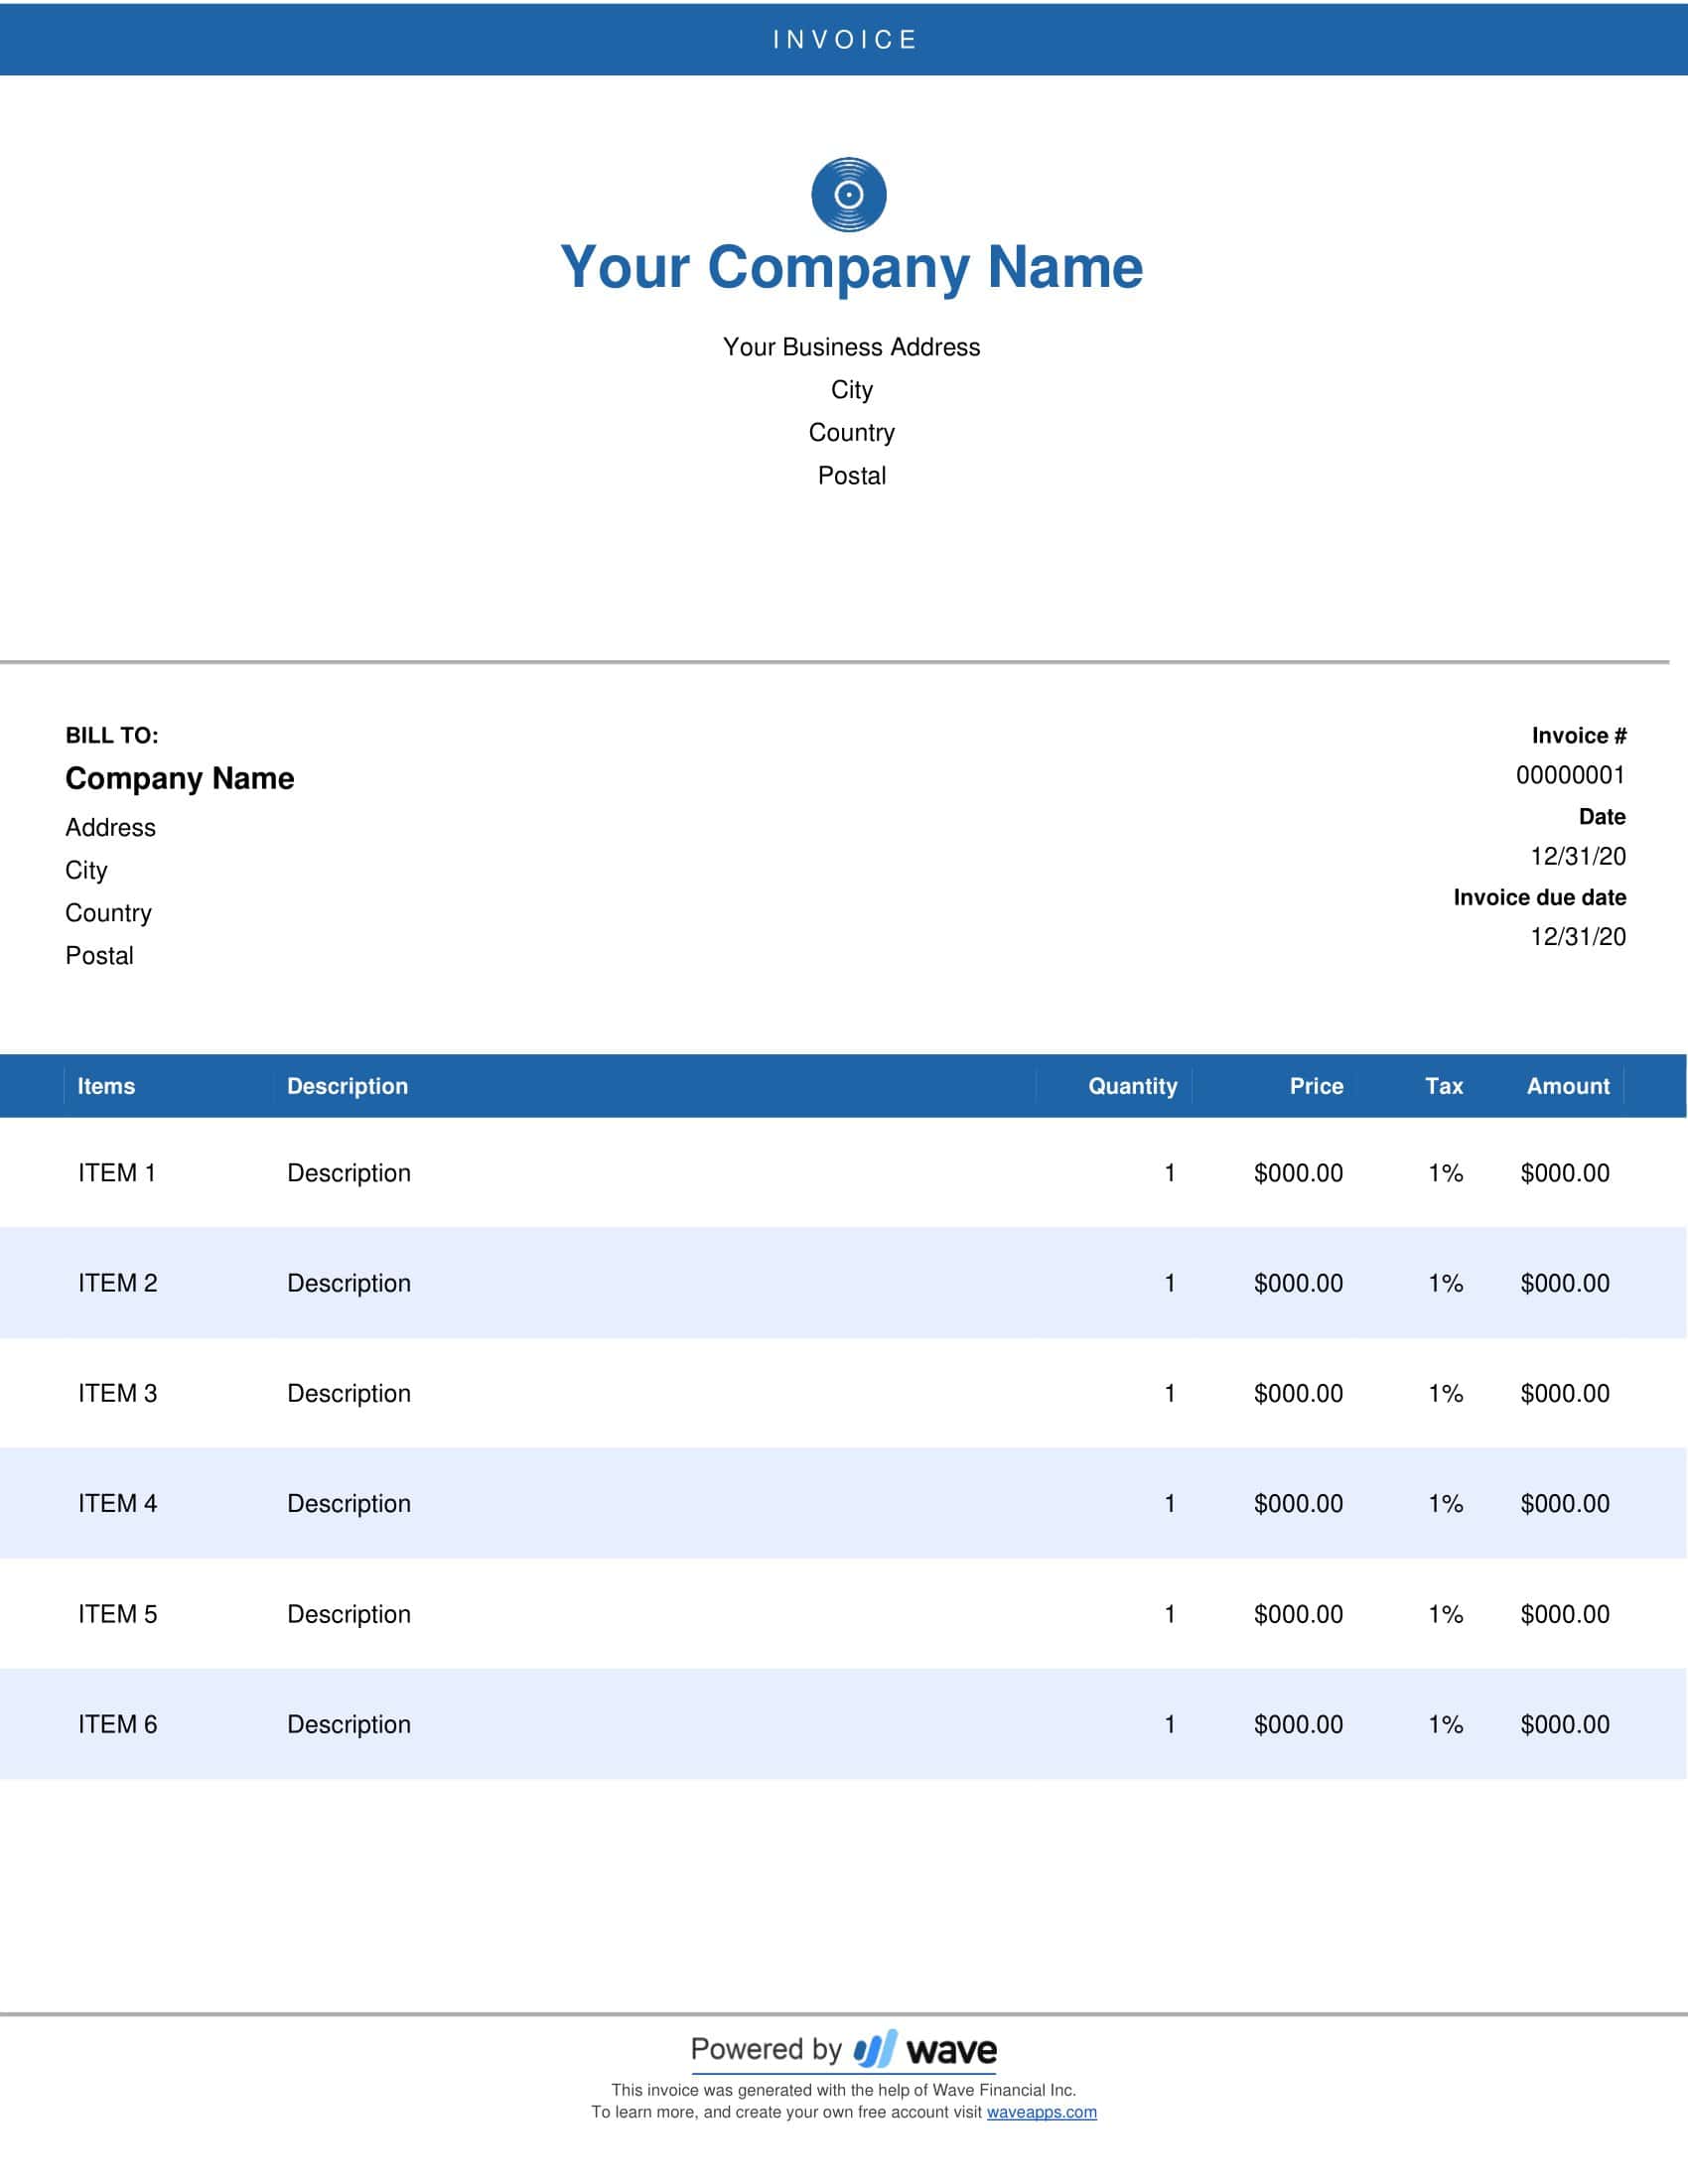Click the Amount column header
This screenshot has height=2184, width=1688.
1566,1086
